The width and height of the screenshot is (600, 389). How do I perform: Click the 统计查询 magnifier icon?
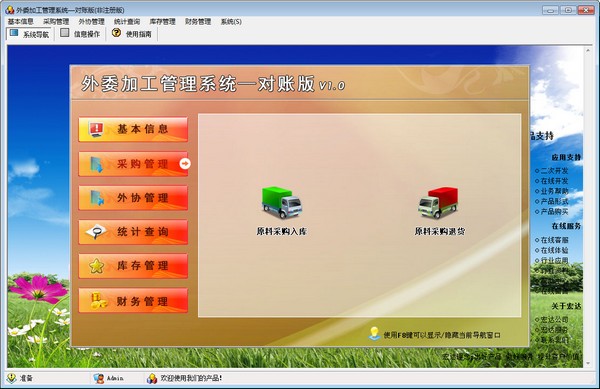(96, 232)
